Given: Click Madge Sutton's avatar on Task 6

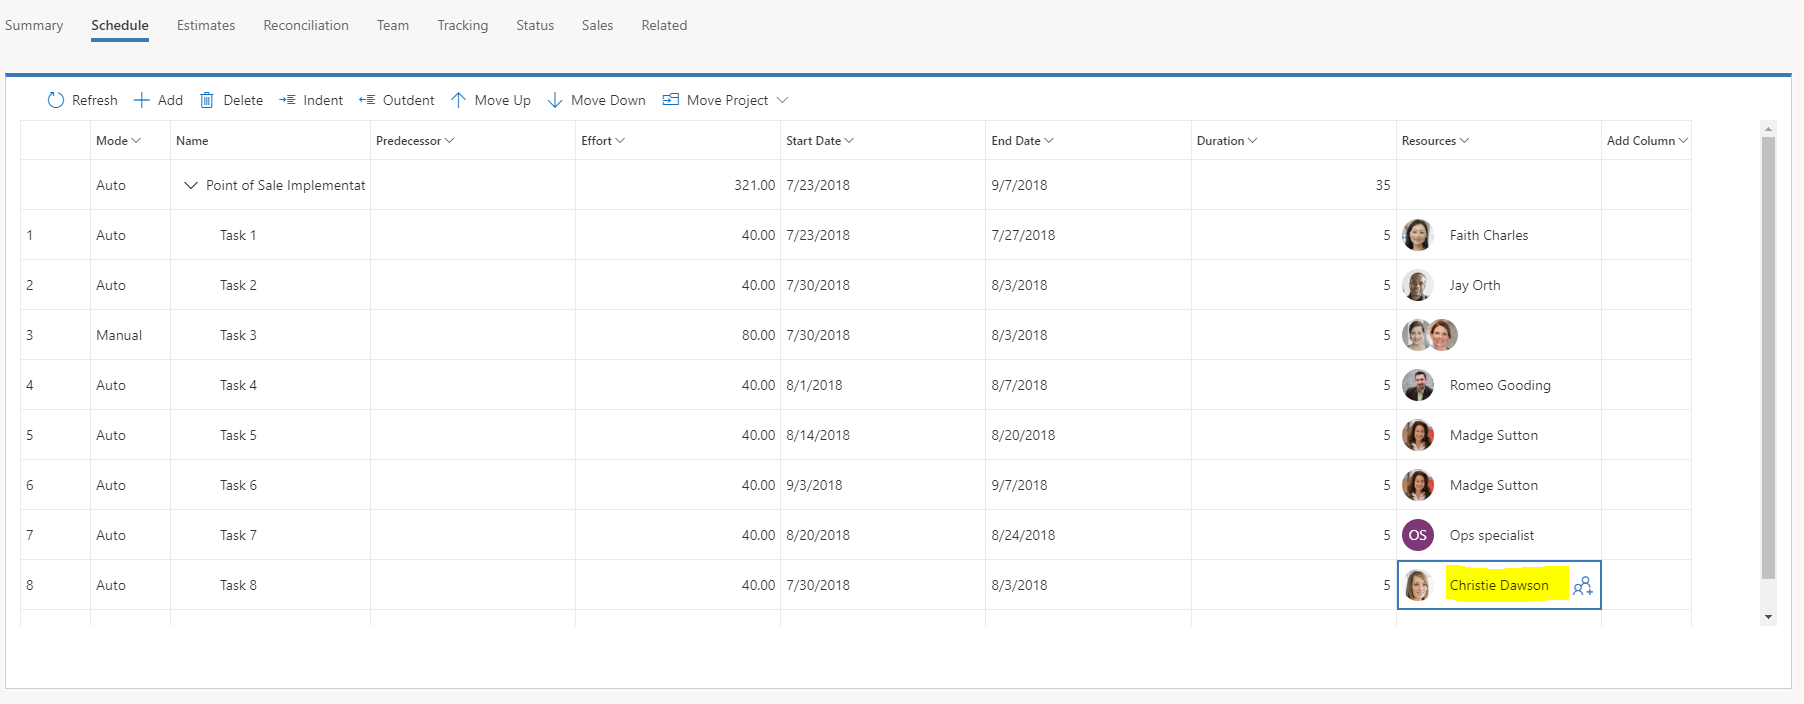Looking at the screenshot, I should click(x=1418, y=485).
